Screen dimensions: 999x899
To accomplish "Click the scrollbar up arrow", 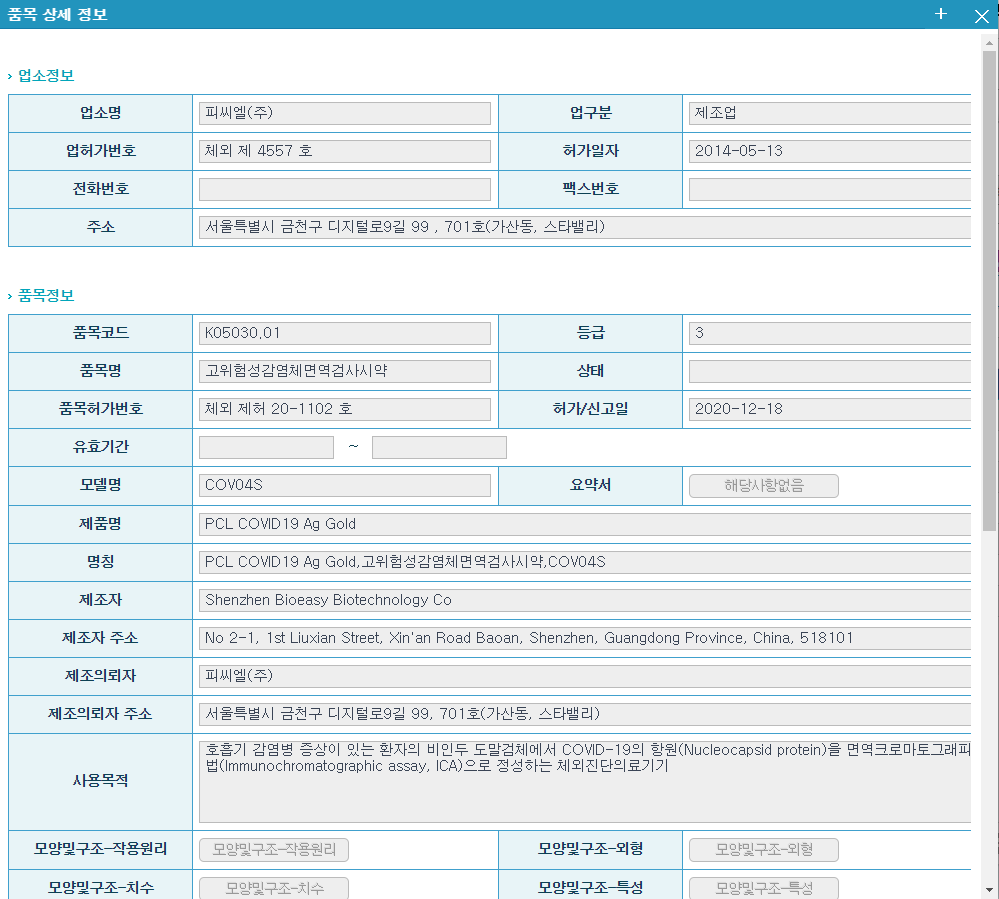I will click(989, 43).
